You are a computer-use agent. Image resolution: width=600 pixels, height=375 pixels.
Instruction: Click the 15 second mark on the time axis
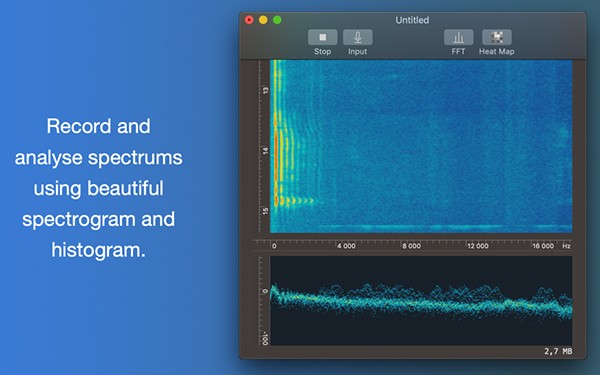tap(266, 211)
